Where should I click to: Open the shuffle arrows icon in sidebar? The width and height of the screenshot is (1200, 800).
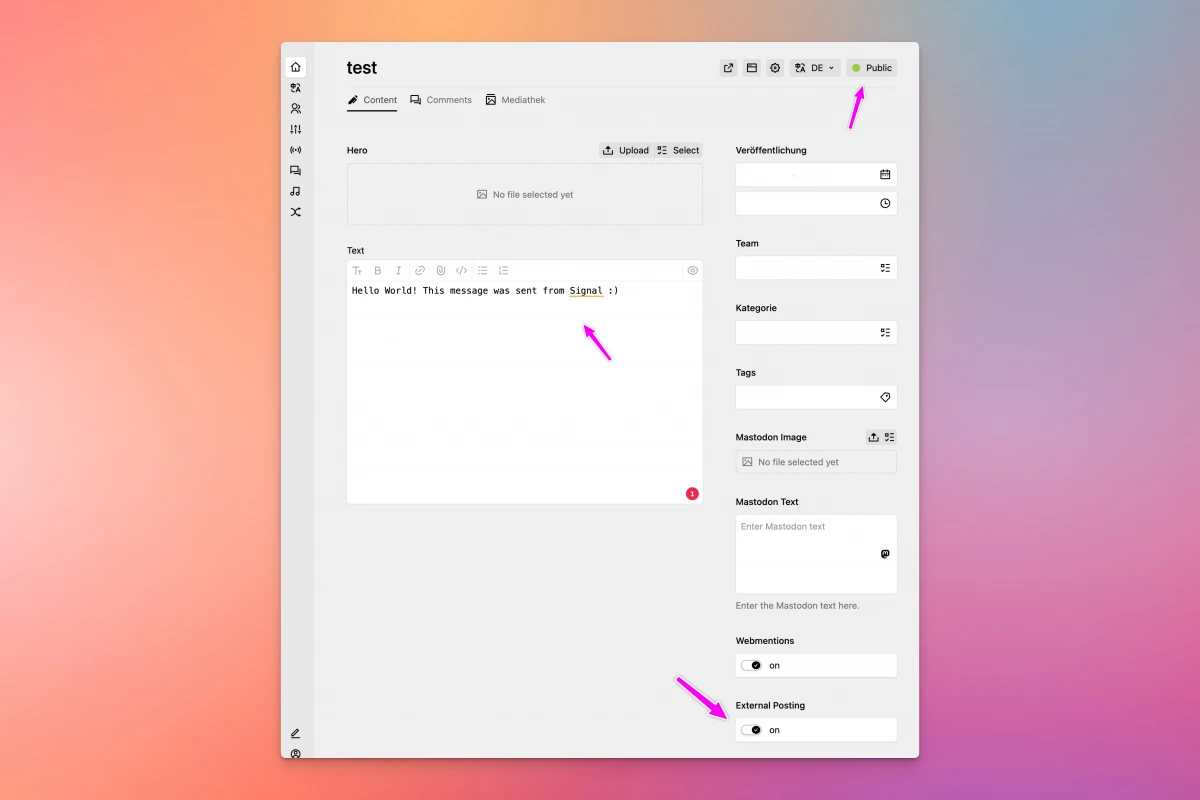(295, 212)
